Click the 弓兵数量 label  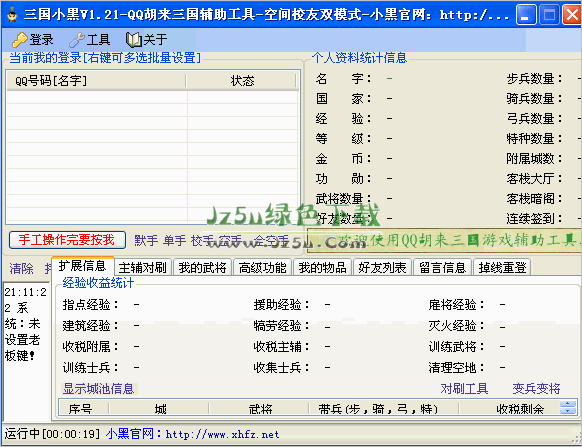click(534, 118)
